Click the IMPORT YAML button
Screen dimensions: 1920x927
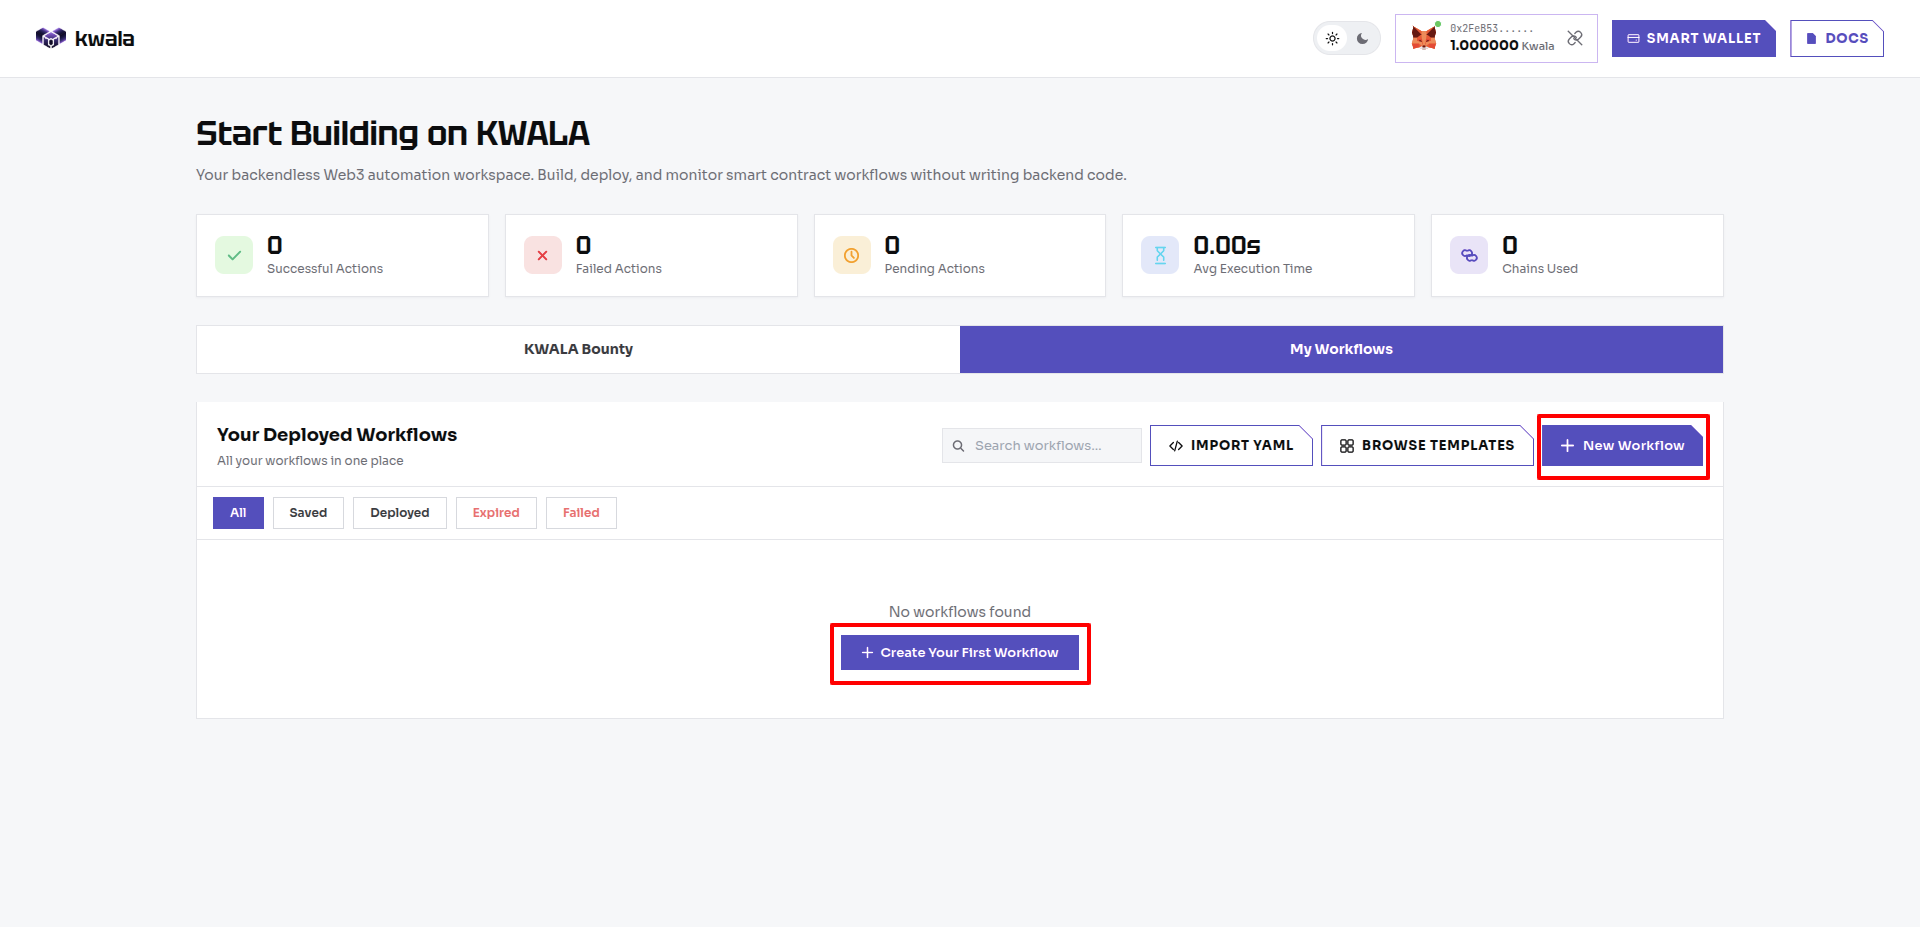coord(1231,445)
